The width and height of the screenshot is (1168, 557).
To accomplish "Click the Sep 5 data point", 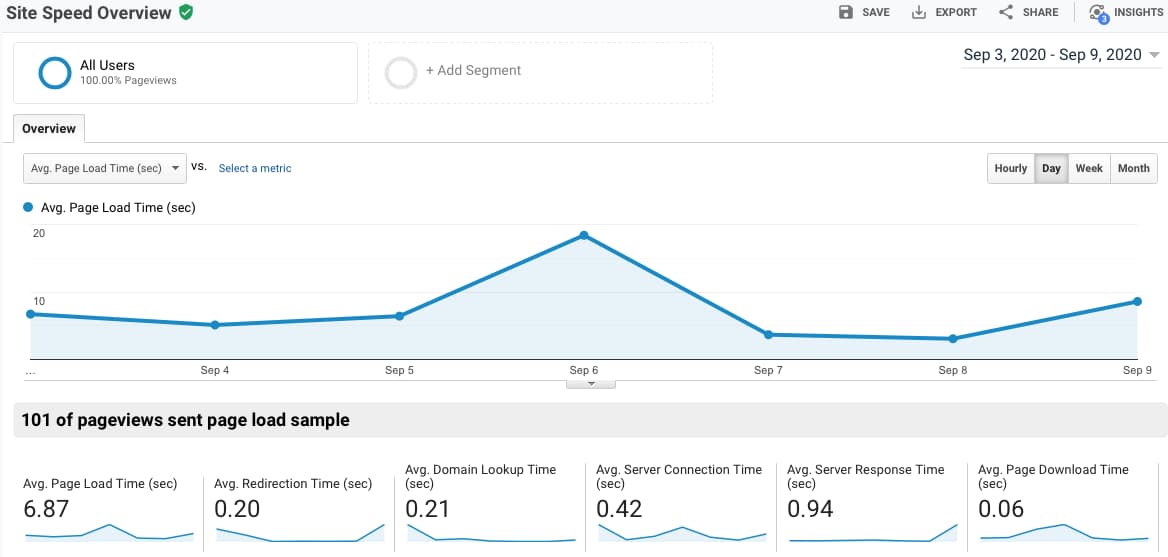I will (399, 316).
